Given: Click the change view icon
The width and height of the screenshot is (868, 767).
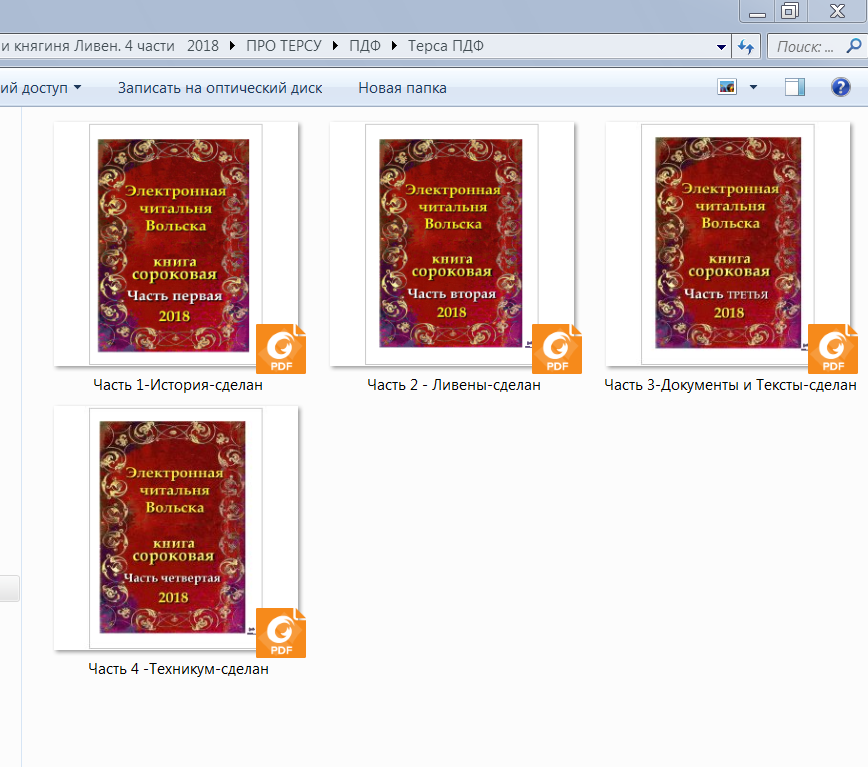Looking at the screenshot, I should [x=727, y=88].
